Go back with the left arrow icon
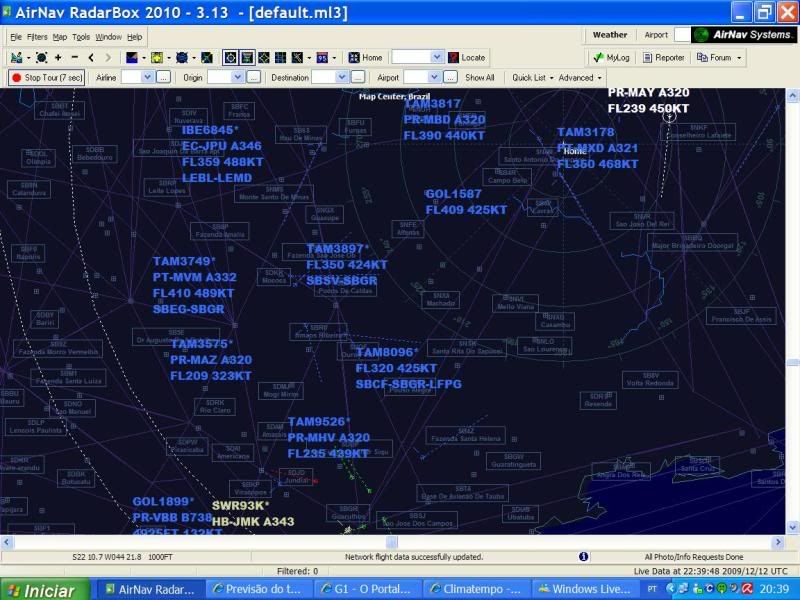The height and width of the screenshot is (600, 800). (91, 58)
